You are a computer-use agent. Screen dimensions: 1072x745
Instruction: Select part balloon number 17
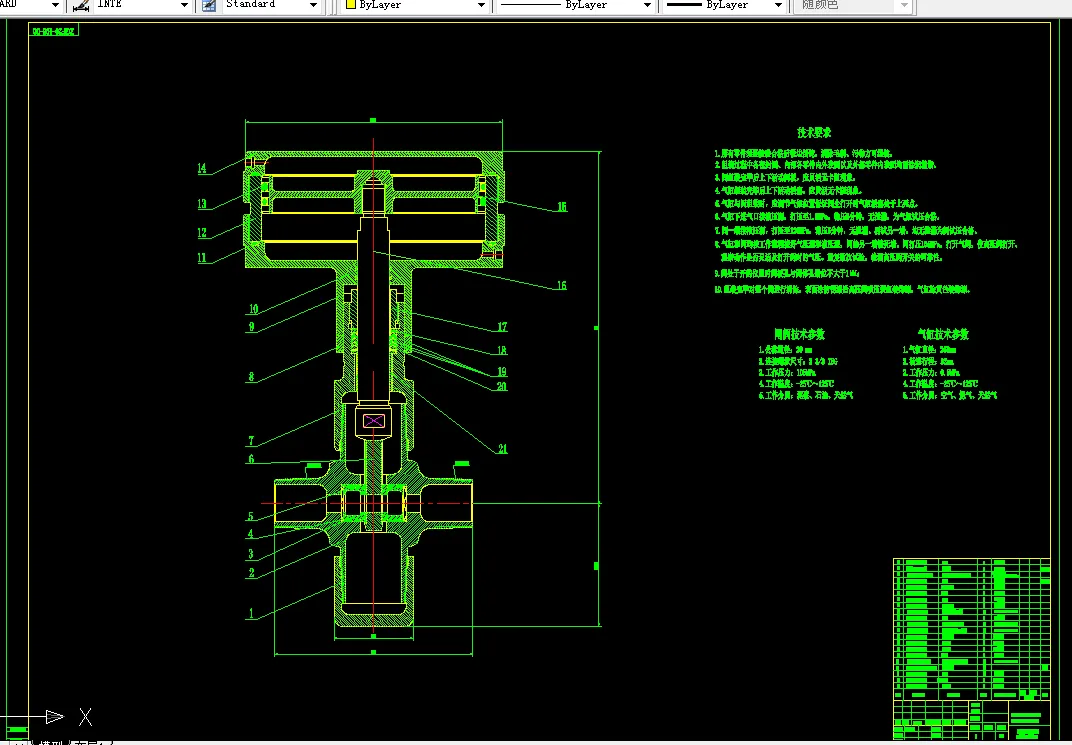click(502, 327)
